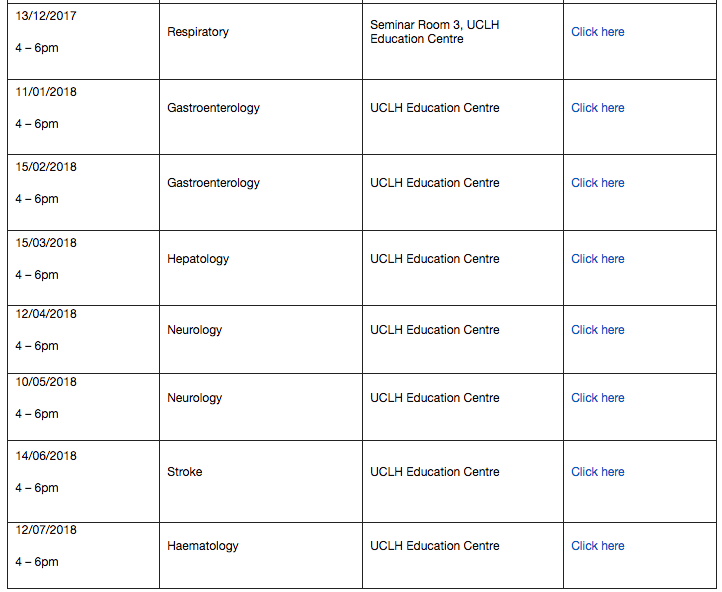Click the date 15/03/2018
The image size is (722, 592).
tap(46, 243)
